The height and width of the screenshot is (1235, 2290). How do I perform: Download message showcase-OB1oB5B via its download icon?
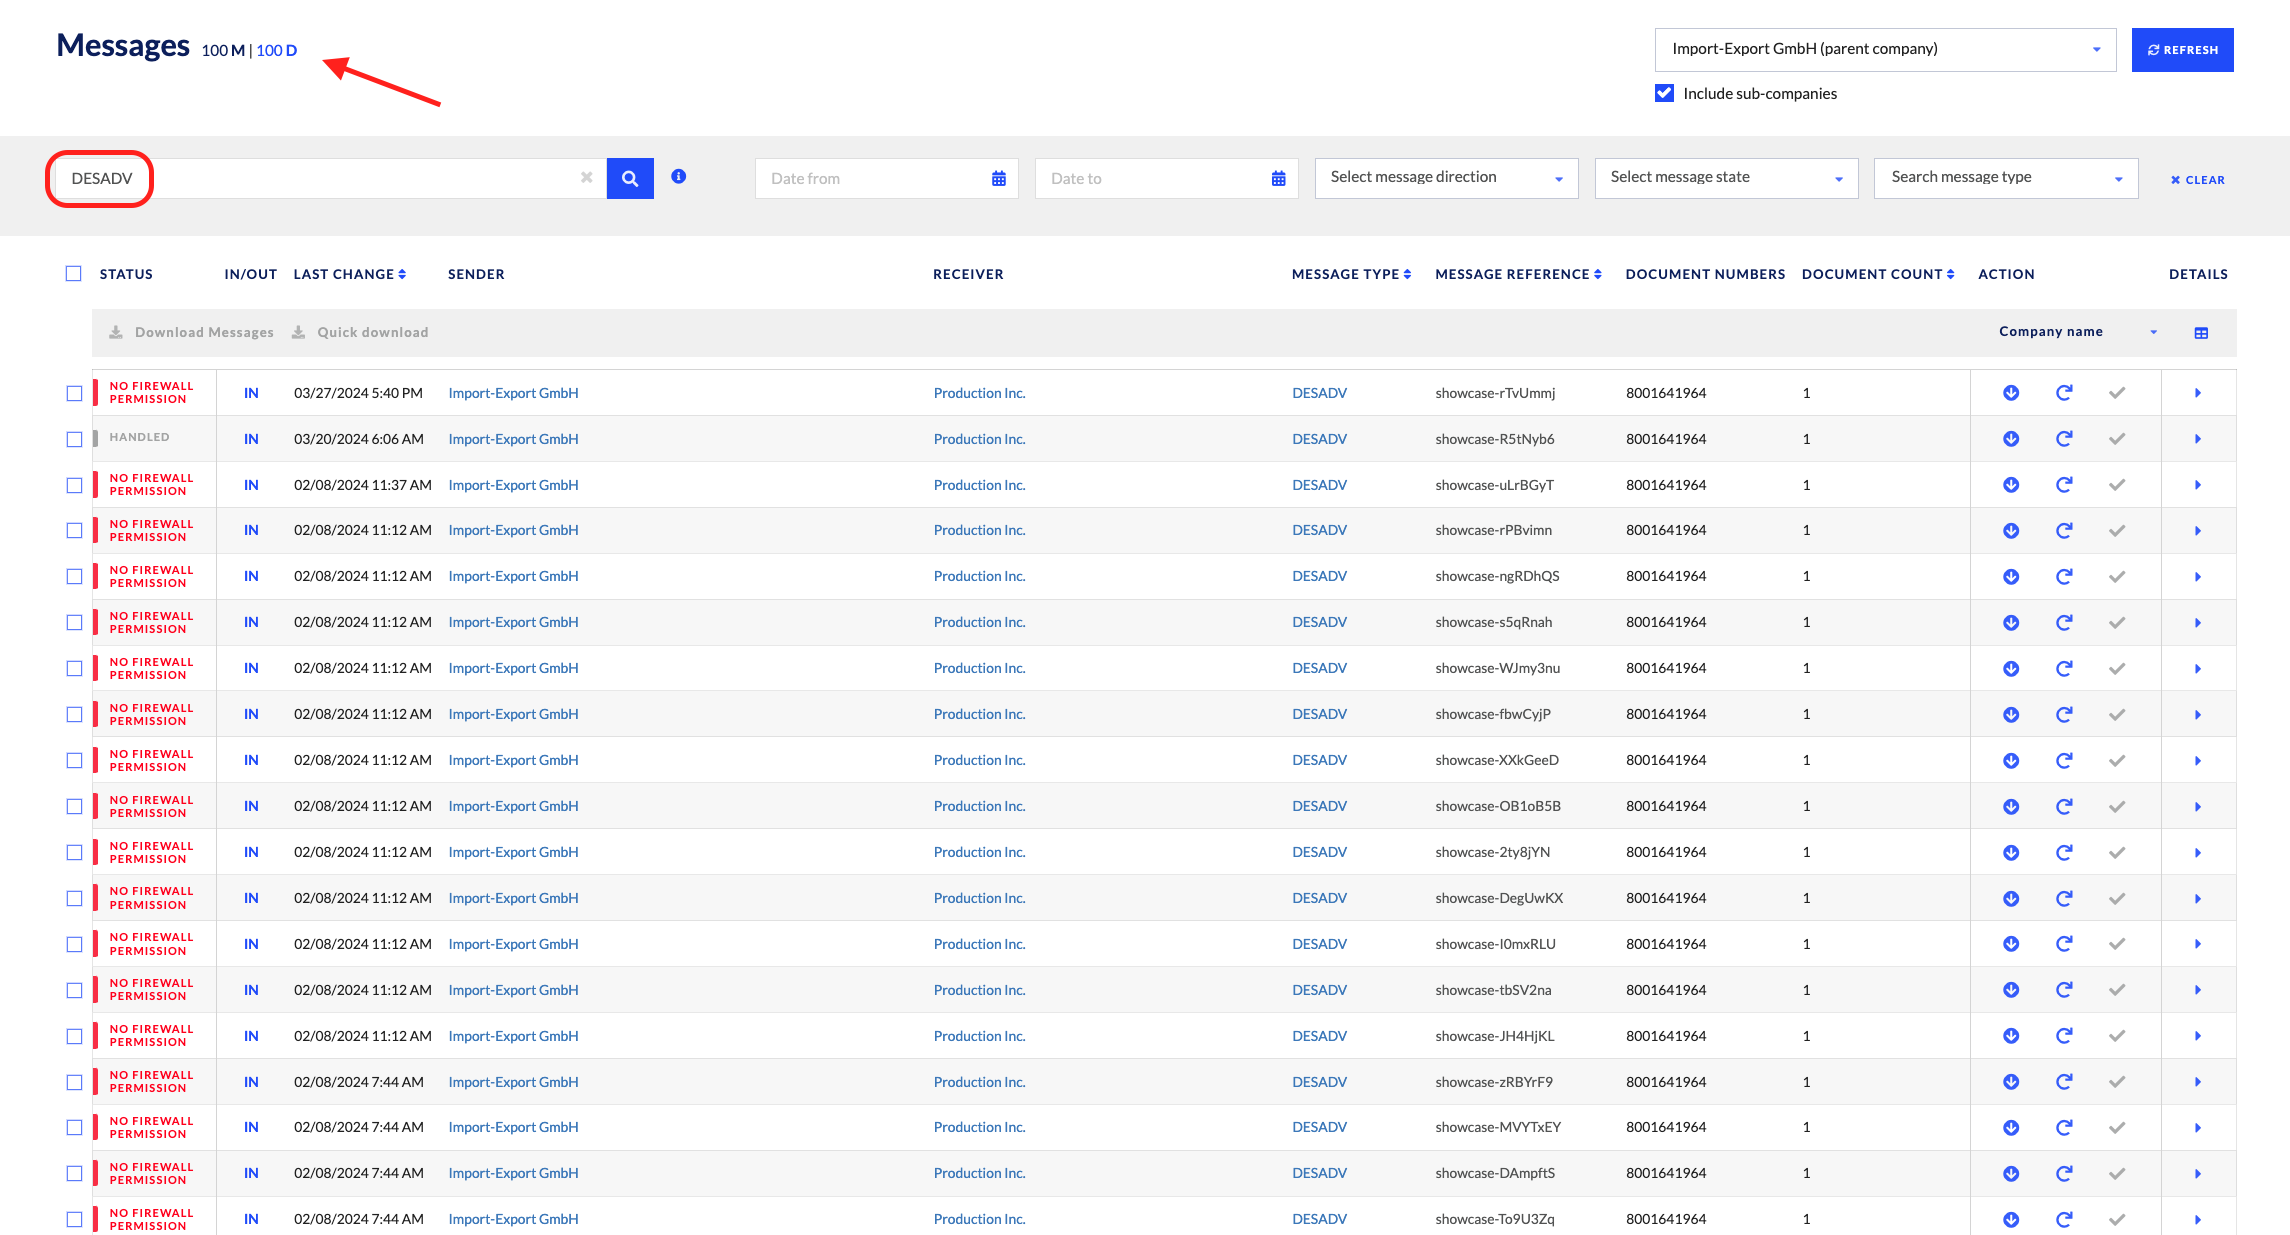(x=2011, y=807)
